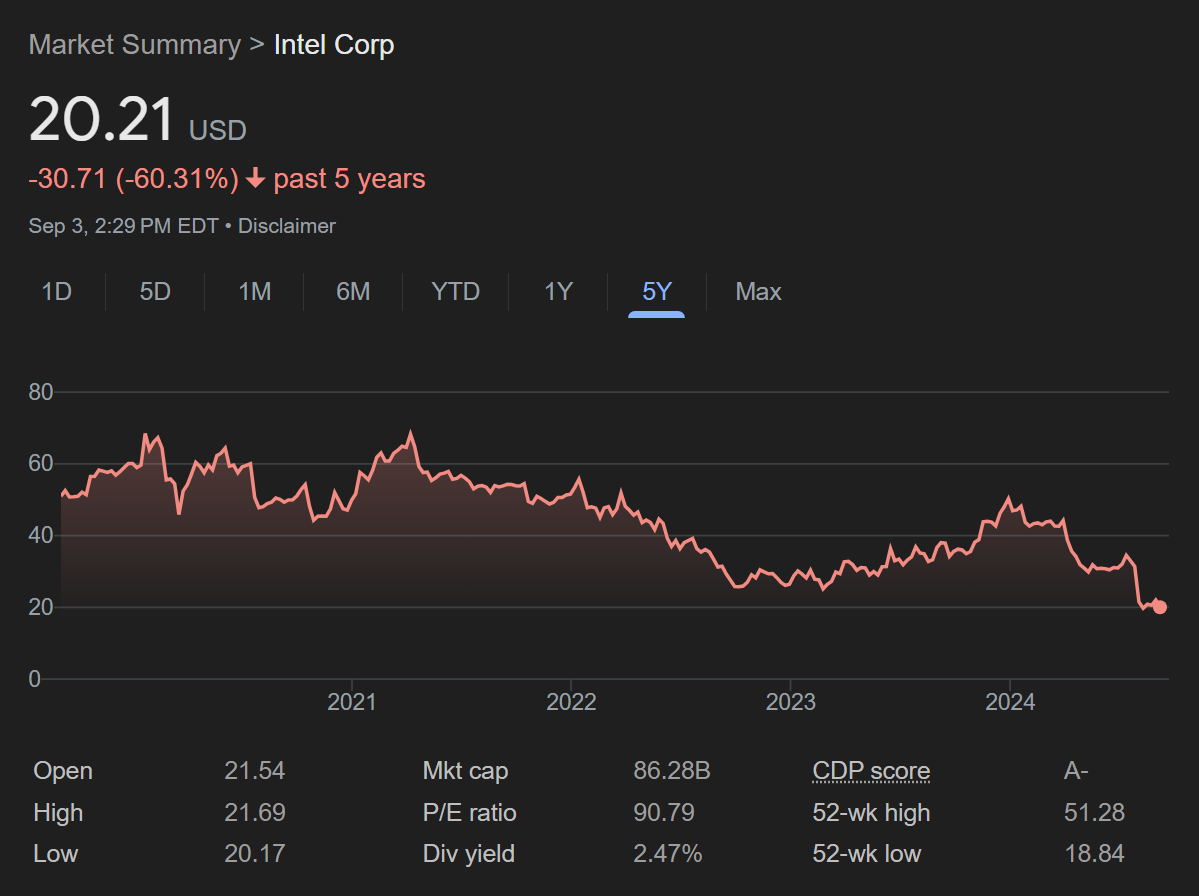
Task: Open the Market Summary breadcrumb link
Action: pyautogui.click(x=134, y=45)
